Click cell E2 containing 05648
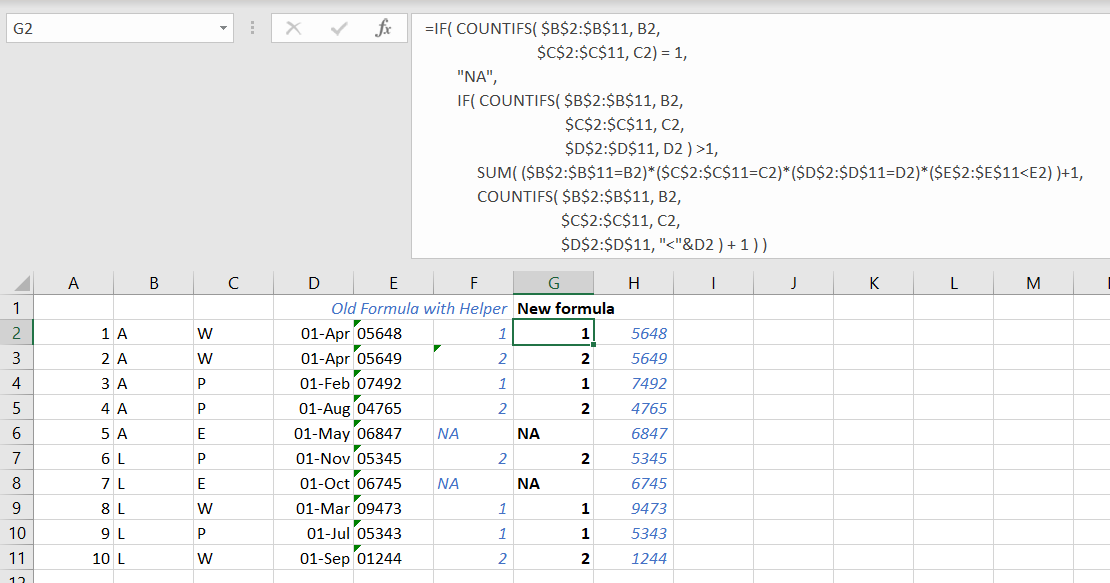The image size is (1110, 583). pyautogui.click(x=394, y=333)
